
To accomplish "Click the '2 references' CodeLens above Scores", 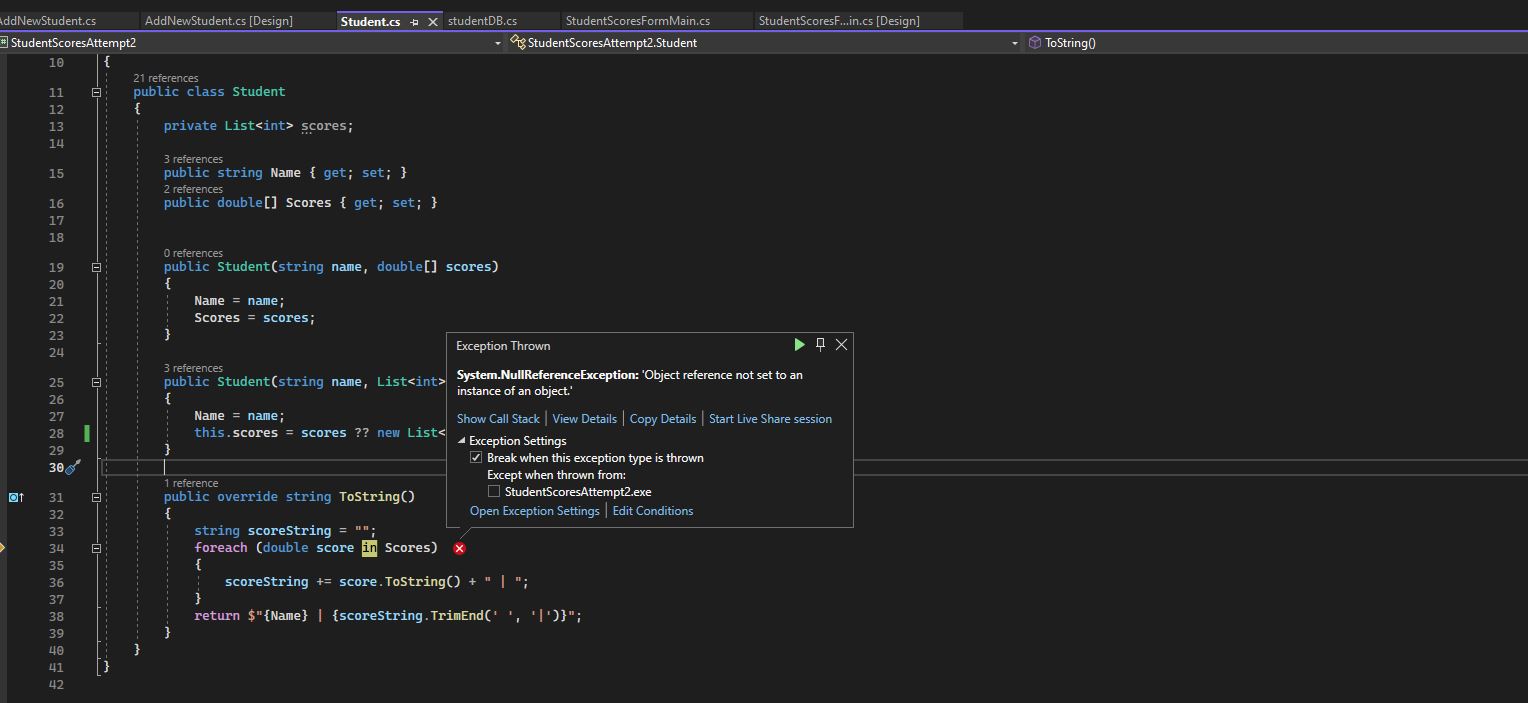I will [x=193, y=189].
